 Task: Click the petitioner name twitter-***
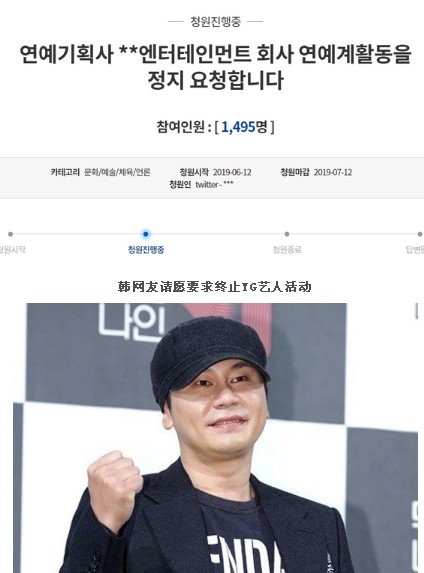214,185
